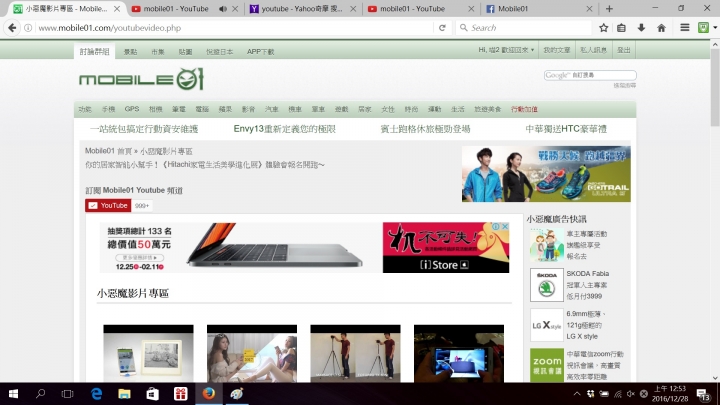Show hidden system tray icons chevron
Image resolution: width=720 pixels, height=405 pixels.
click(577, 394)
